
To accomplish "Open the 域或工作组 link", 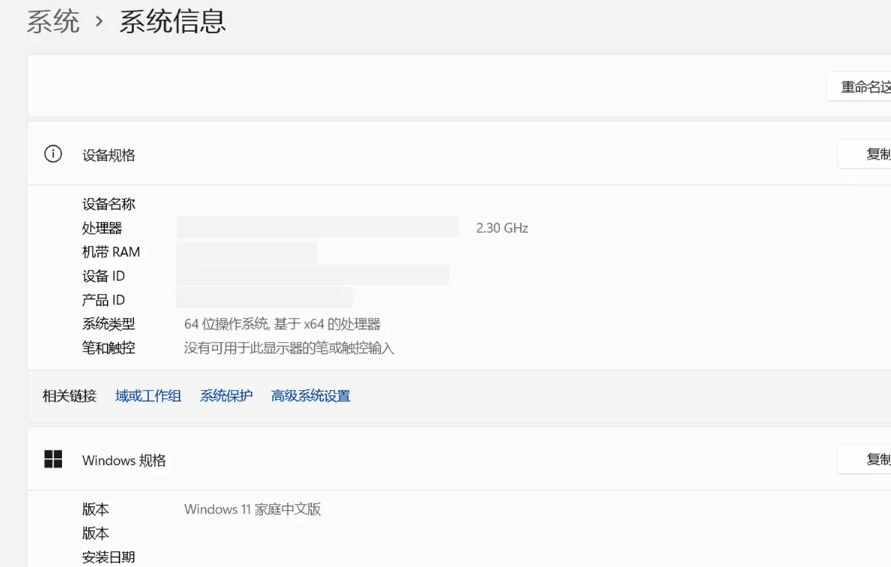I will (148, 396).
